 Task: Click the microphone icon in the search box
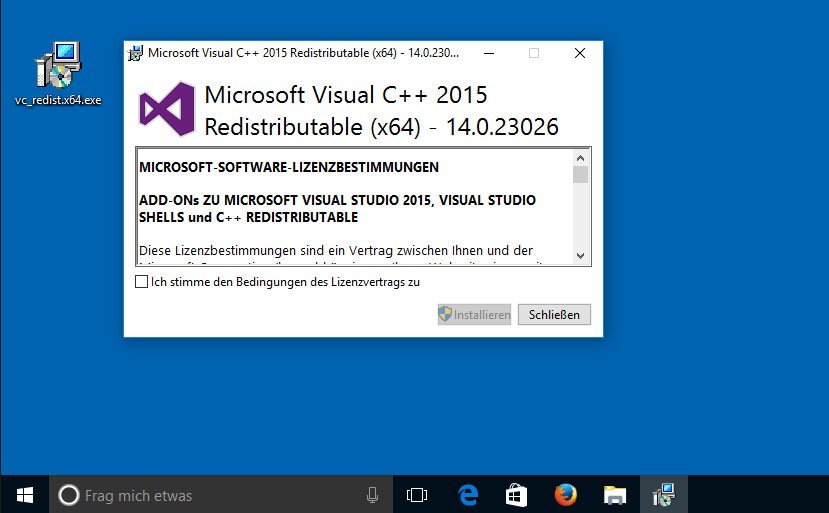[372, 495]
